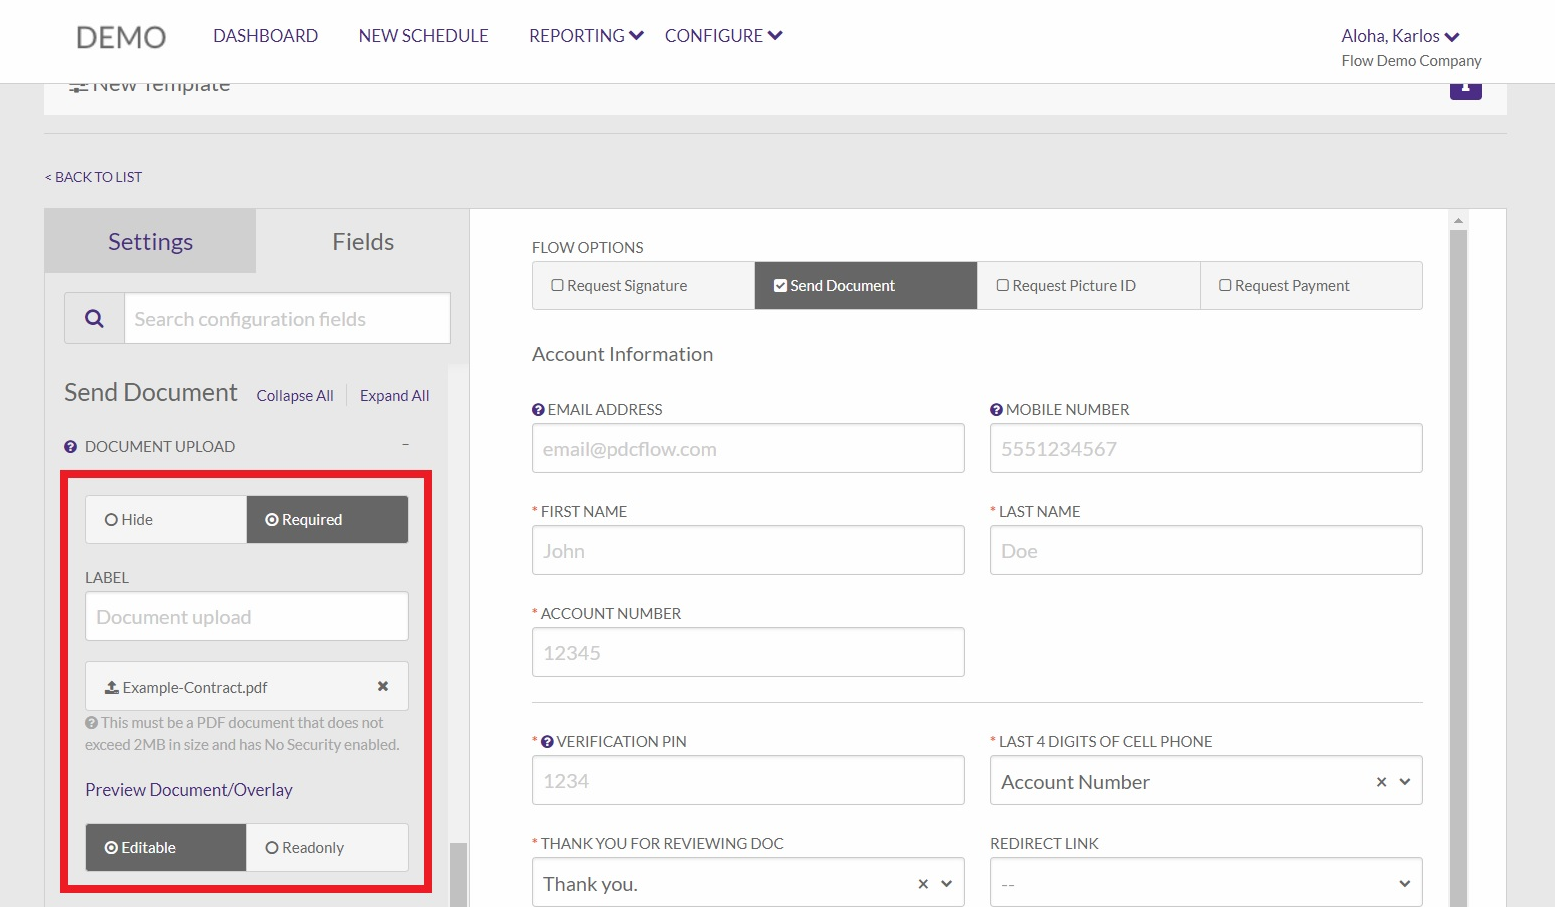This screenshot has width=1555, height=907.
Task: Select the Readonly option
Action: [327, 848]
